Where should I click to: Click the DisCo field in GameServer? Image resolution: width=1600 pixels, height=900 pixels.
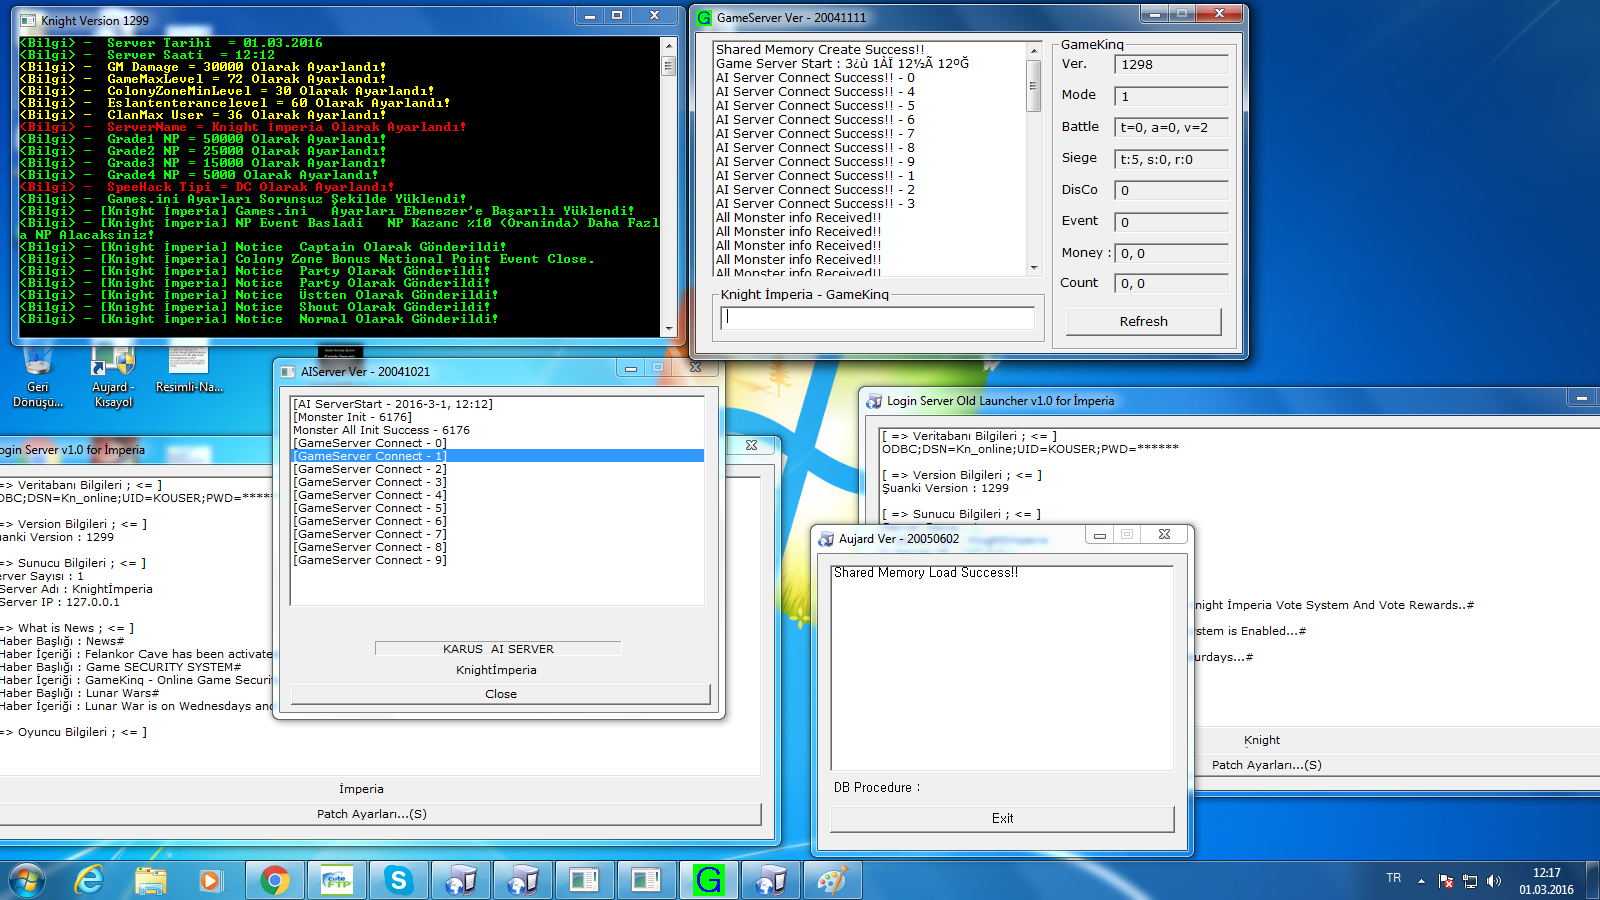pyautogui.click(x=1171, y=190)
